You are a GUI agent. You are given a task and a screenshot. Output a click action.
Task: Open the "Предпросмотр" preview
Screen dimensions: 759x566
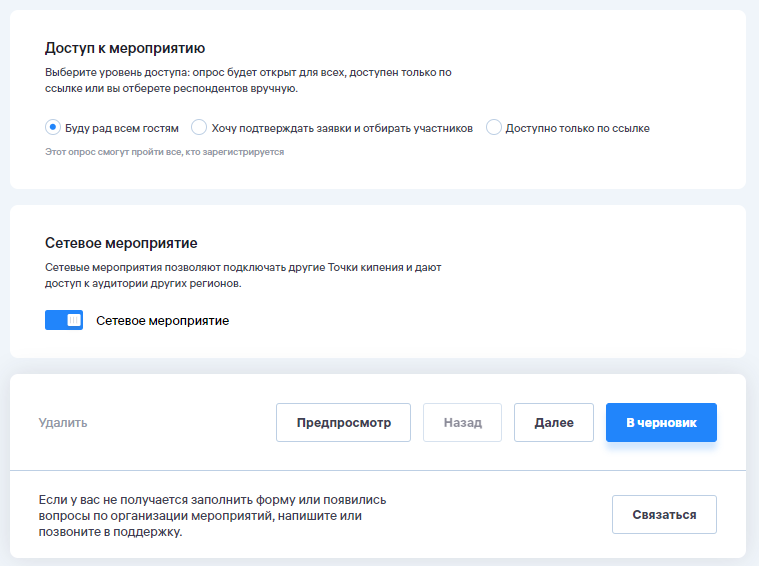343,422
